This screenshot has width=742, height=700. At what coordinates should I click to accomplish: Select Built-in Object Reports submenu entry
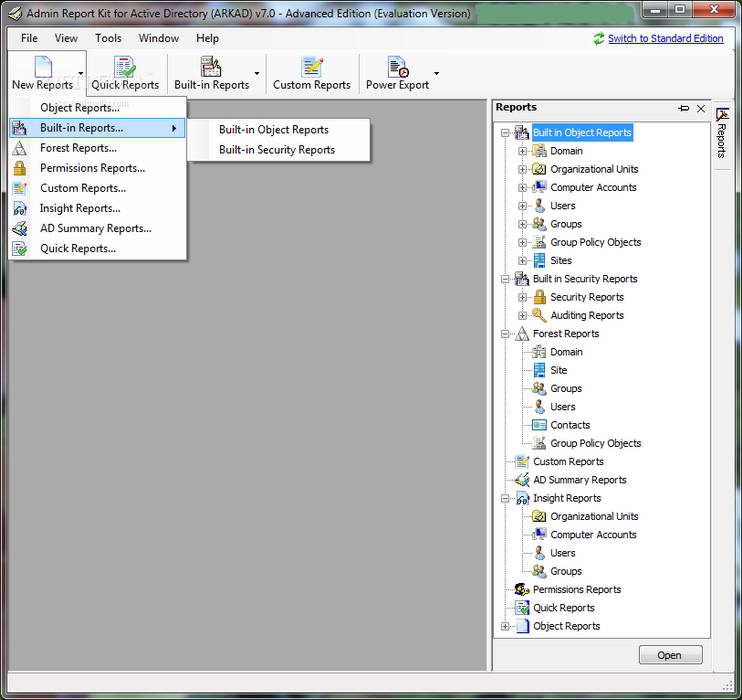tap(278, 130)
